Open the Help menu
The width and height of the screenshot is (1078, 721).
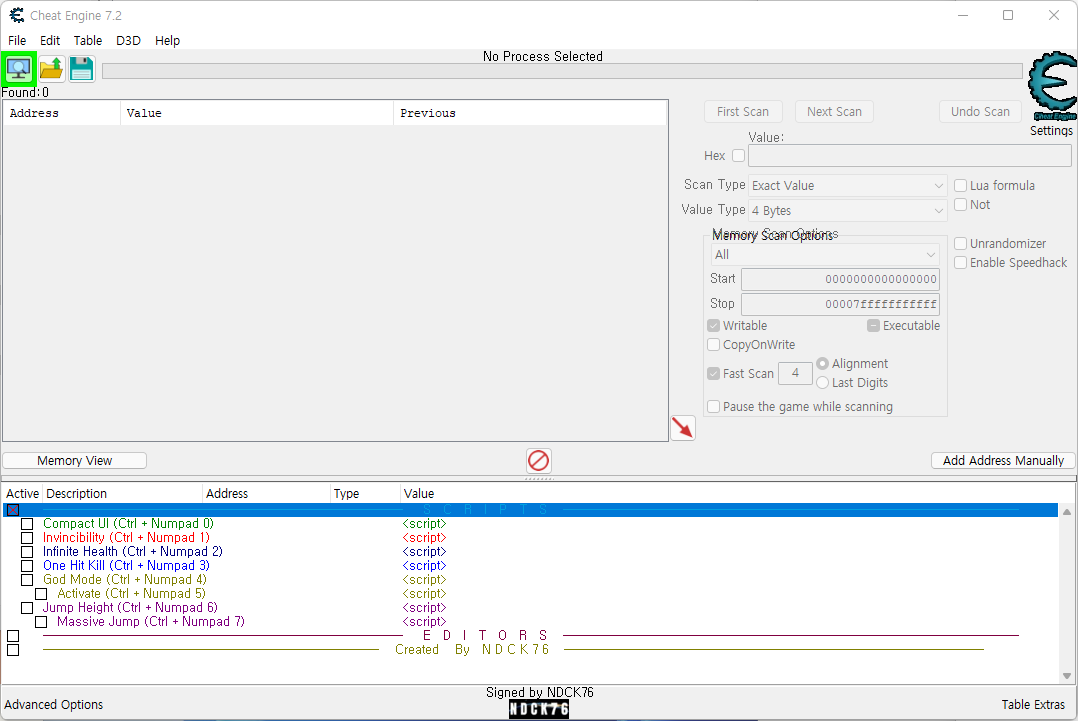tap(167, 41)
